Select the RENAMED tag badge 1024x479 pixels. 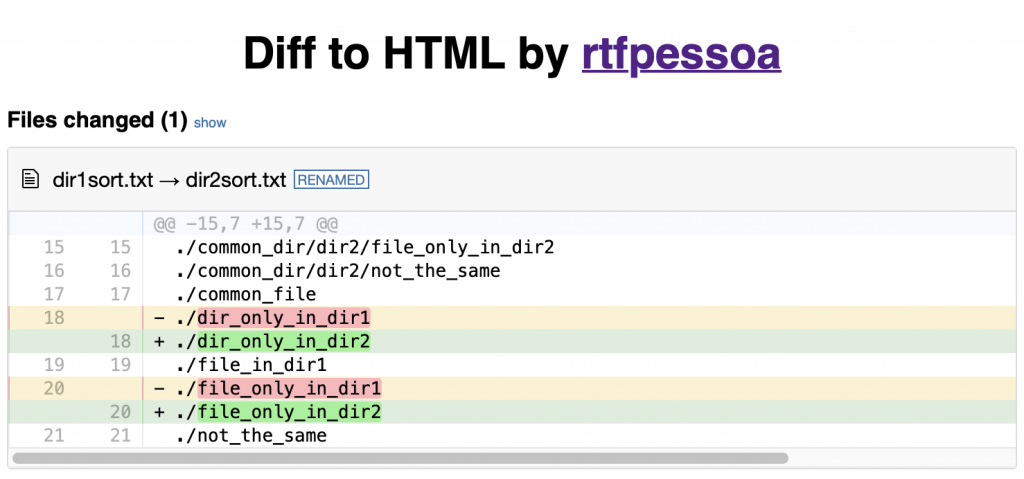click(x=331, y=180)
